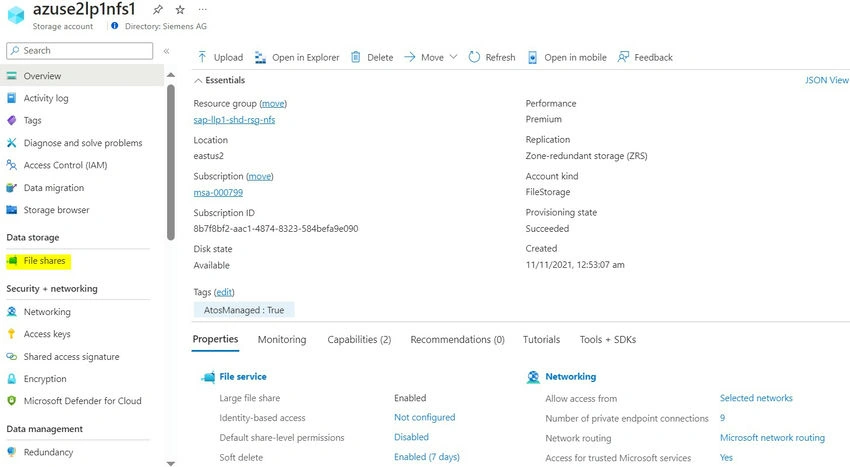Switch to the Properties tab
Image resolution: width=850 pixels, height=467 pixels.
(x=215, y=340)
